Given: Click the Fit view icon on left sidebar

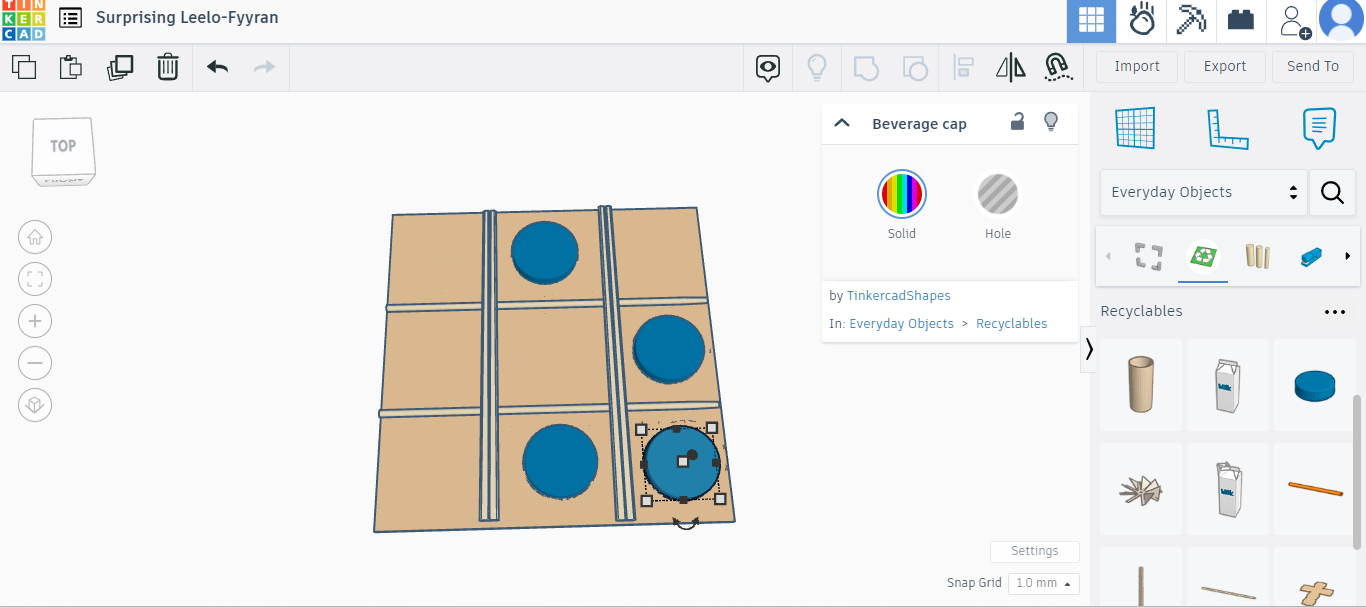Looking at the screenshot, I should tap(35, 279).
